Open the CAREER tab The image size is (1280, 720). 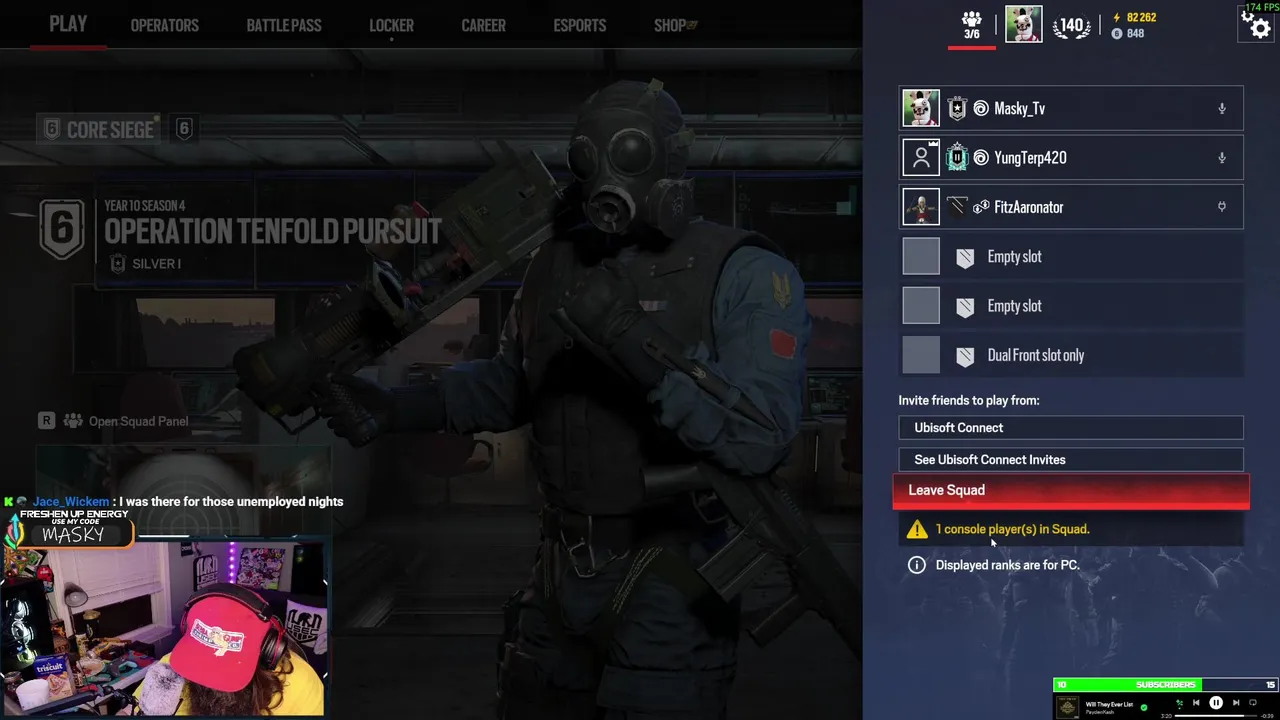(483, 25)
